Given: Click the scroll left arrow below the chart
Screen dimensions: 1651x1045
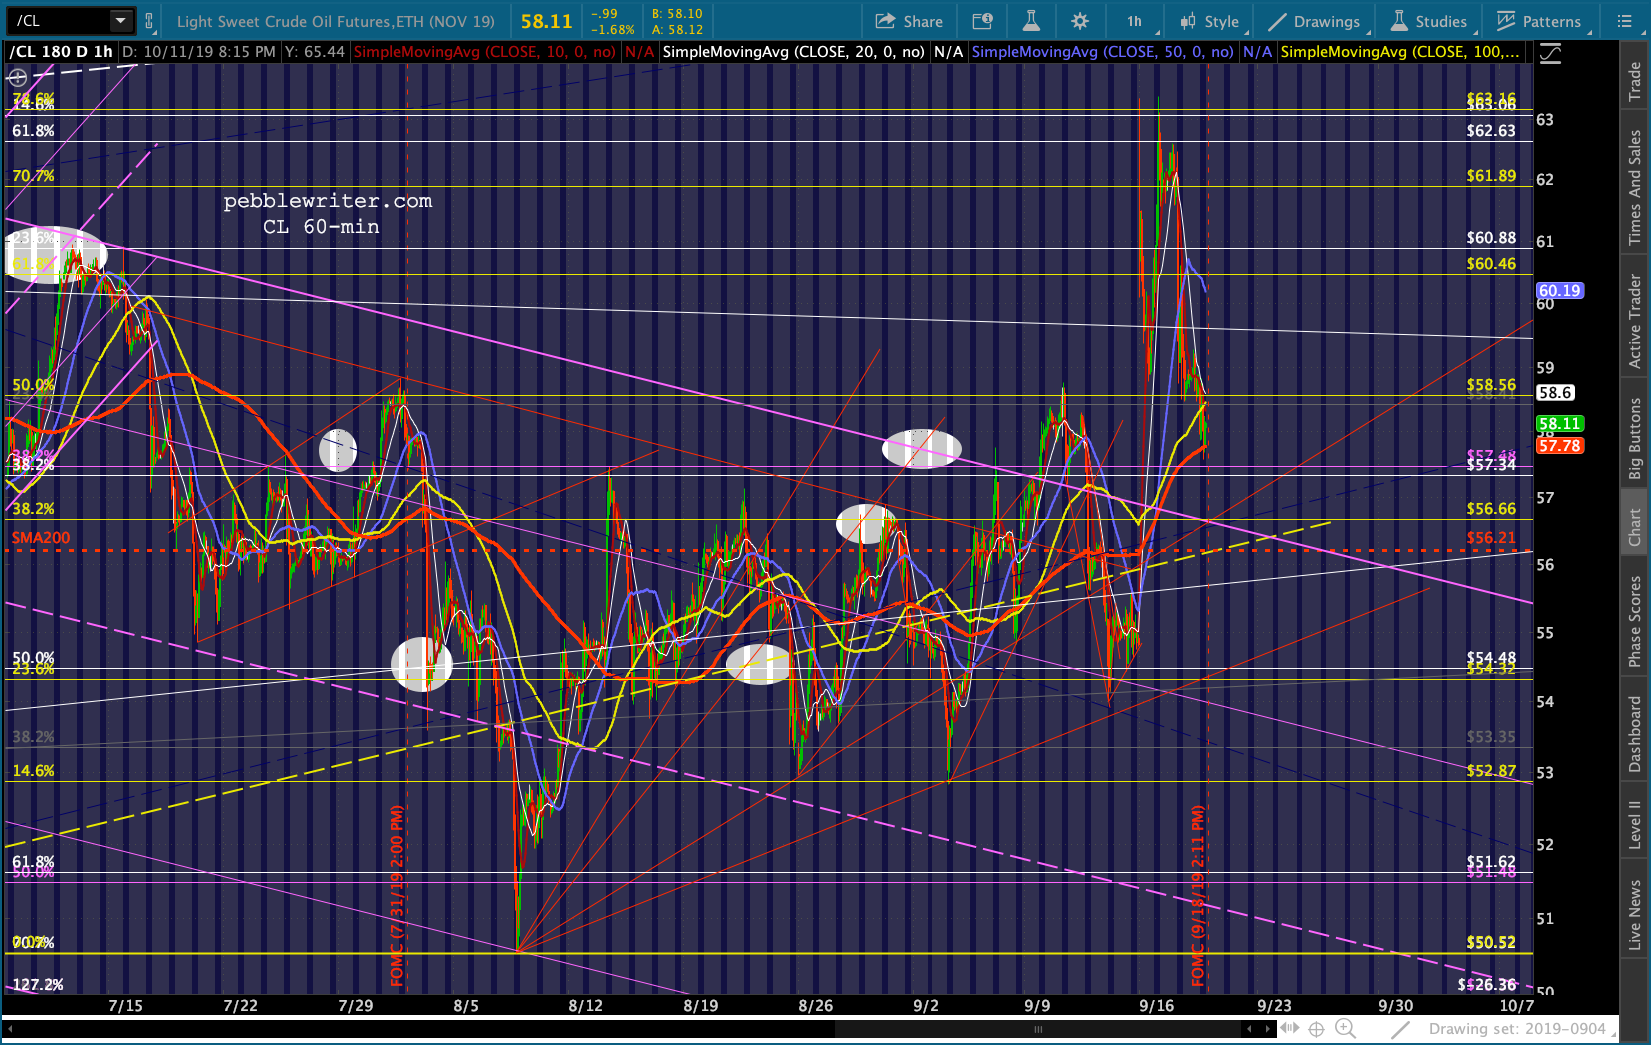Looking at the screenshot, I should pos(1249,1029).
